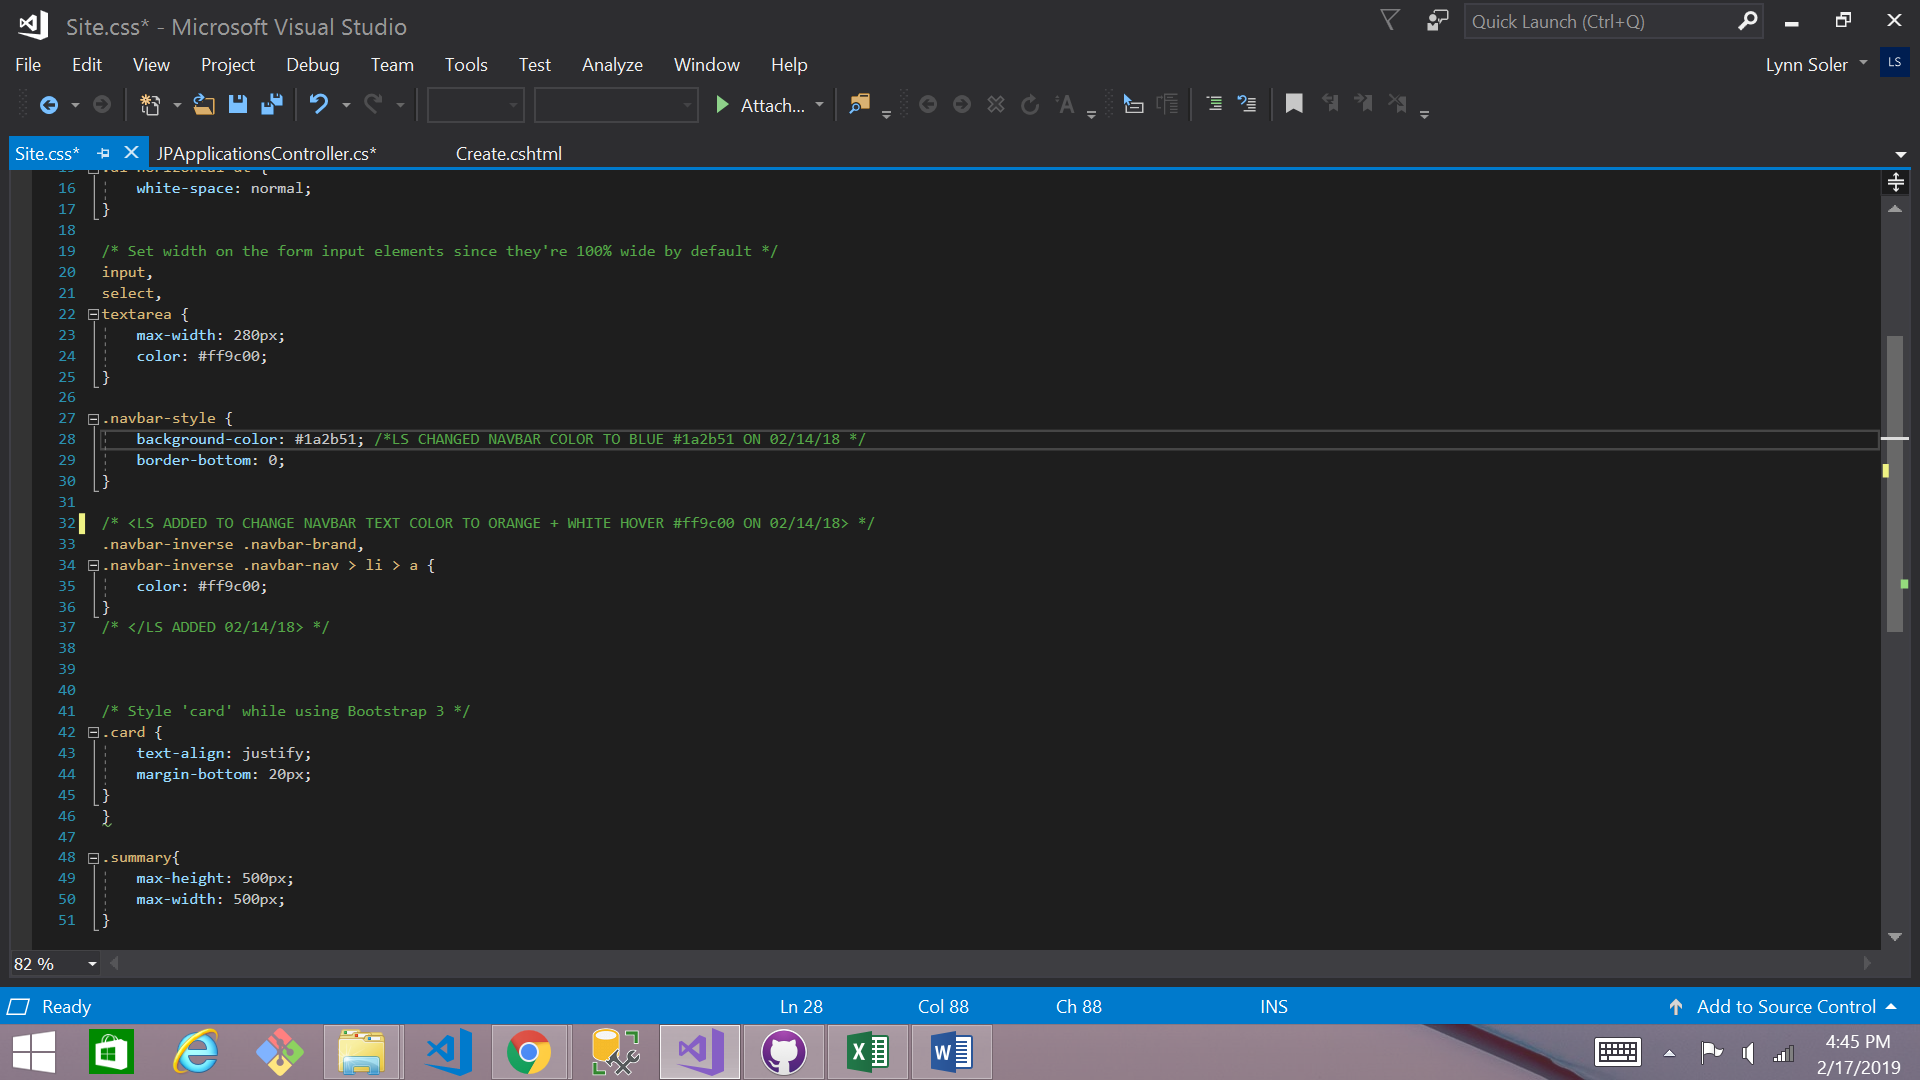Image resolution: width=1920 pixels, height=1080 pixels.
Task: Click inside the Quick Launch search box
Action: tap(1600, 22)
